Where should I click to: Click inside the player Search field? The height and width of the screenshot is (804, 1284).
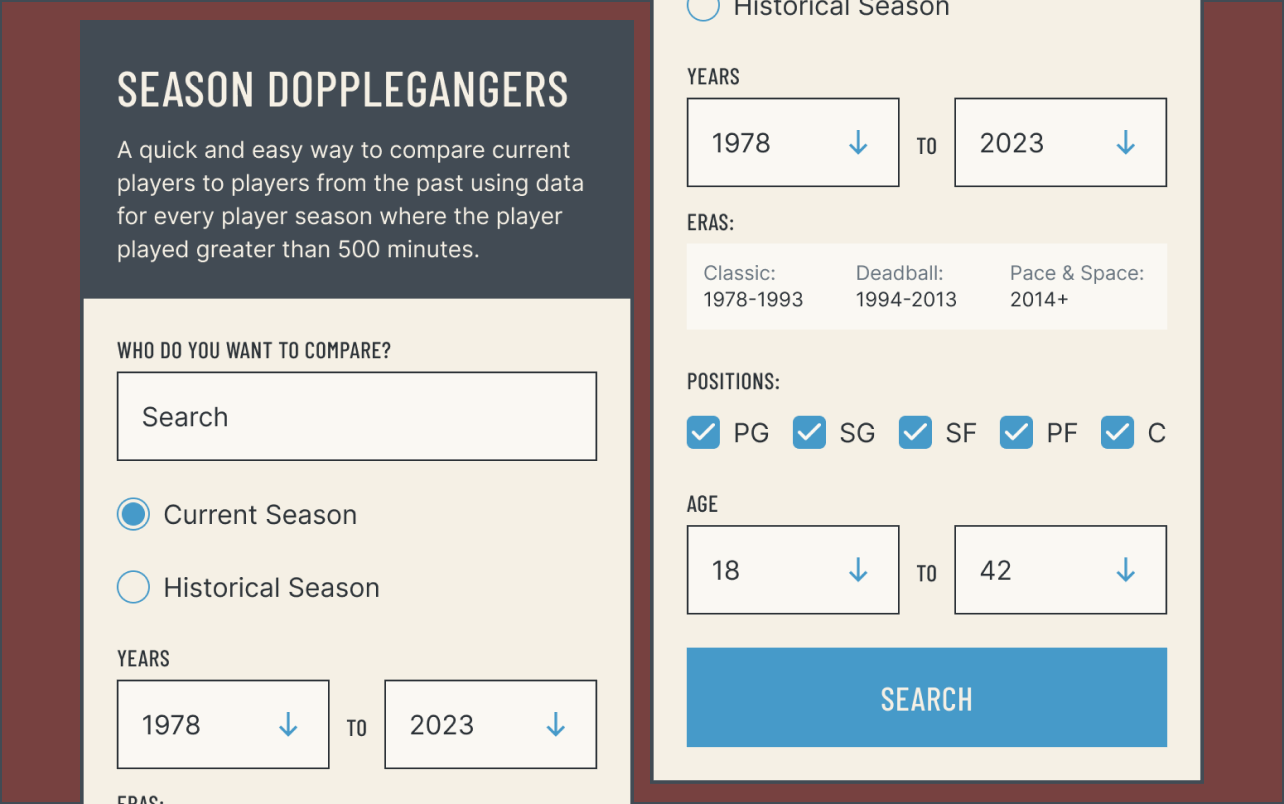click(x=357, y=416)
